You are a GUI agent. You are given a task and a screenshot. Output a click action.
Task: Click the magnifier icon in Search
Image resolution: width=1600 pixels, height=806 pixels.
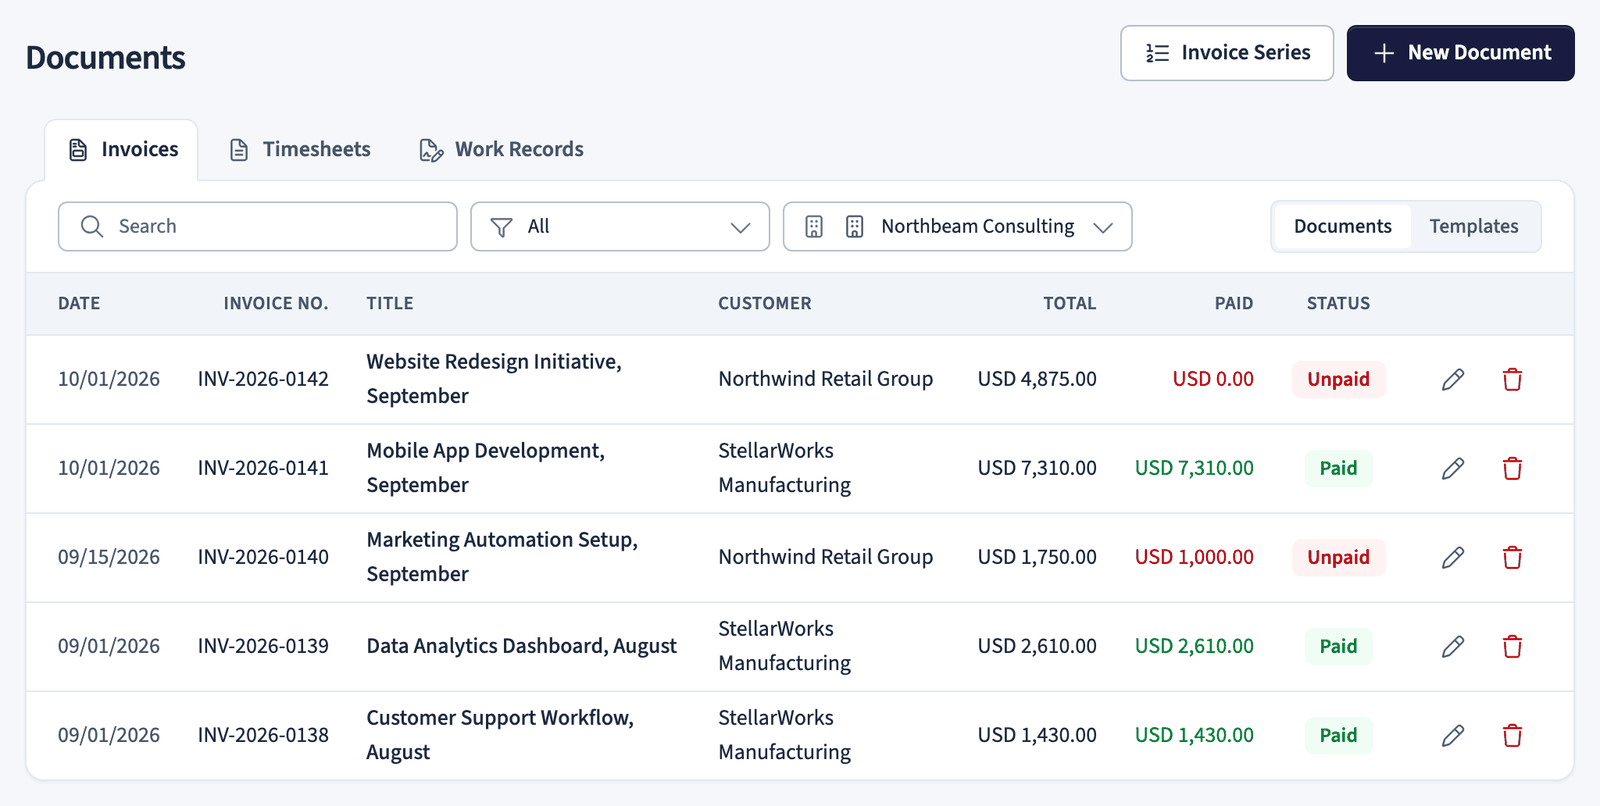(x=92, y=226)
